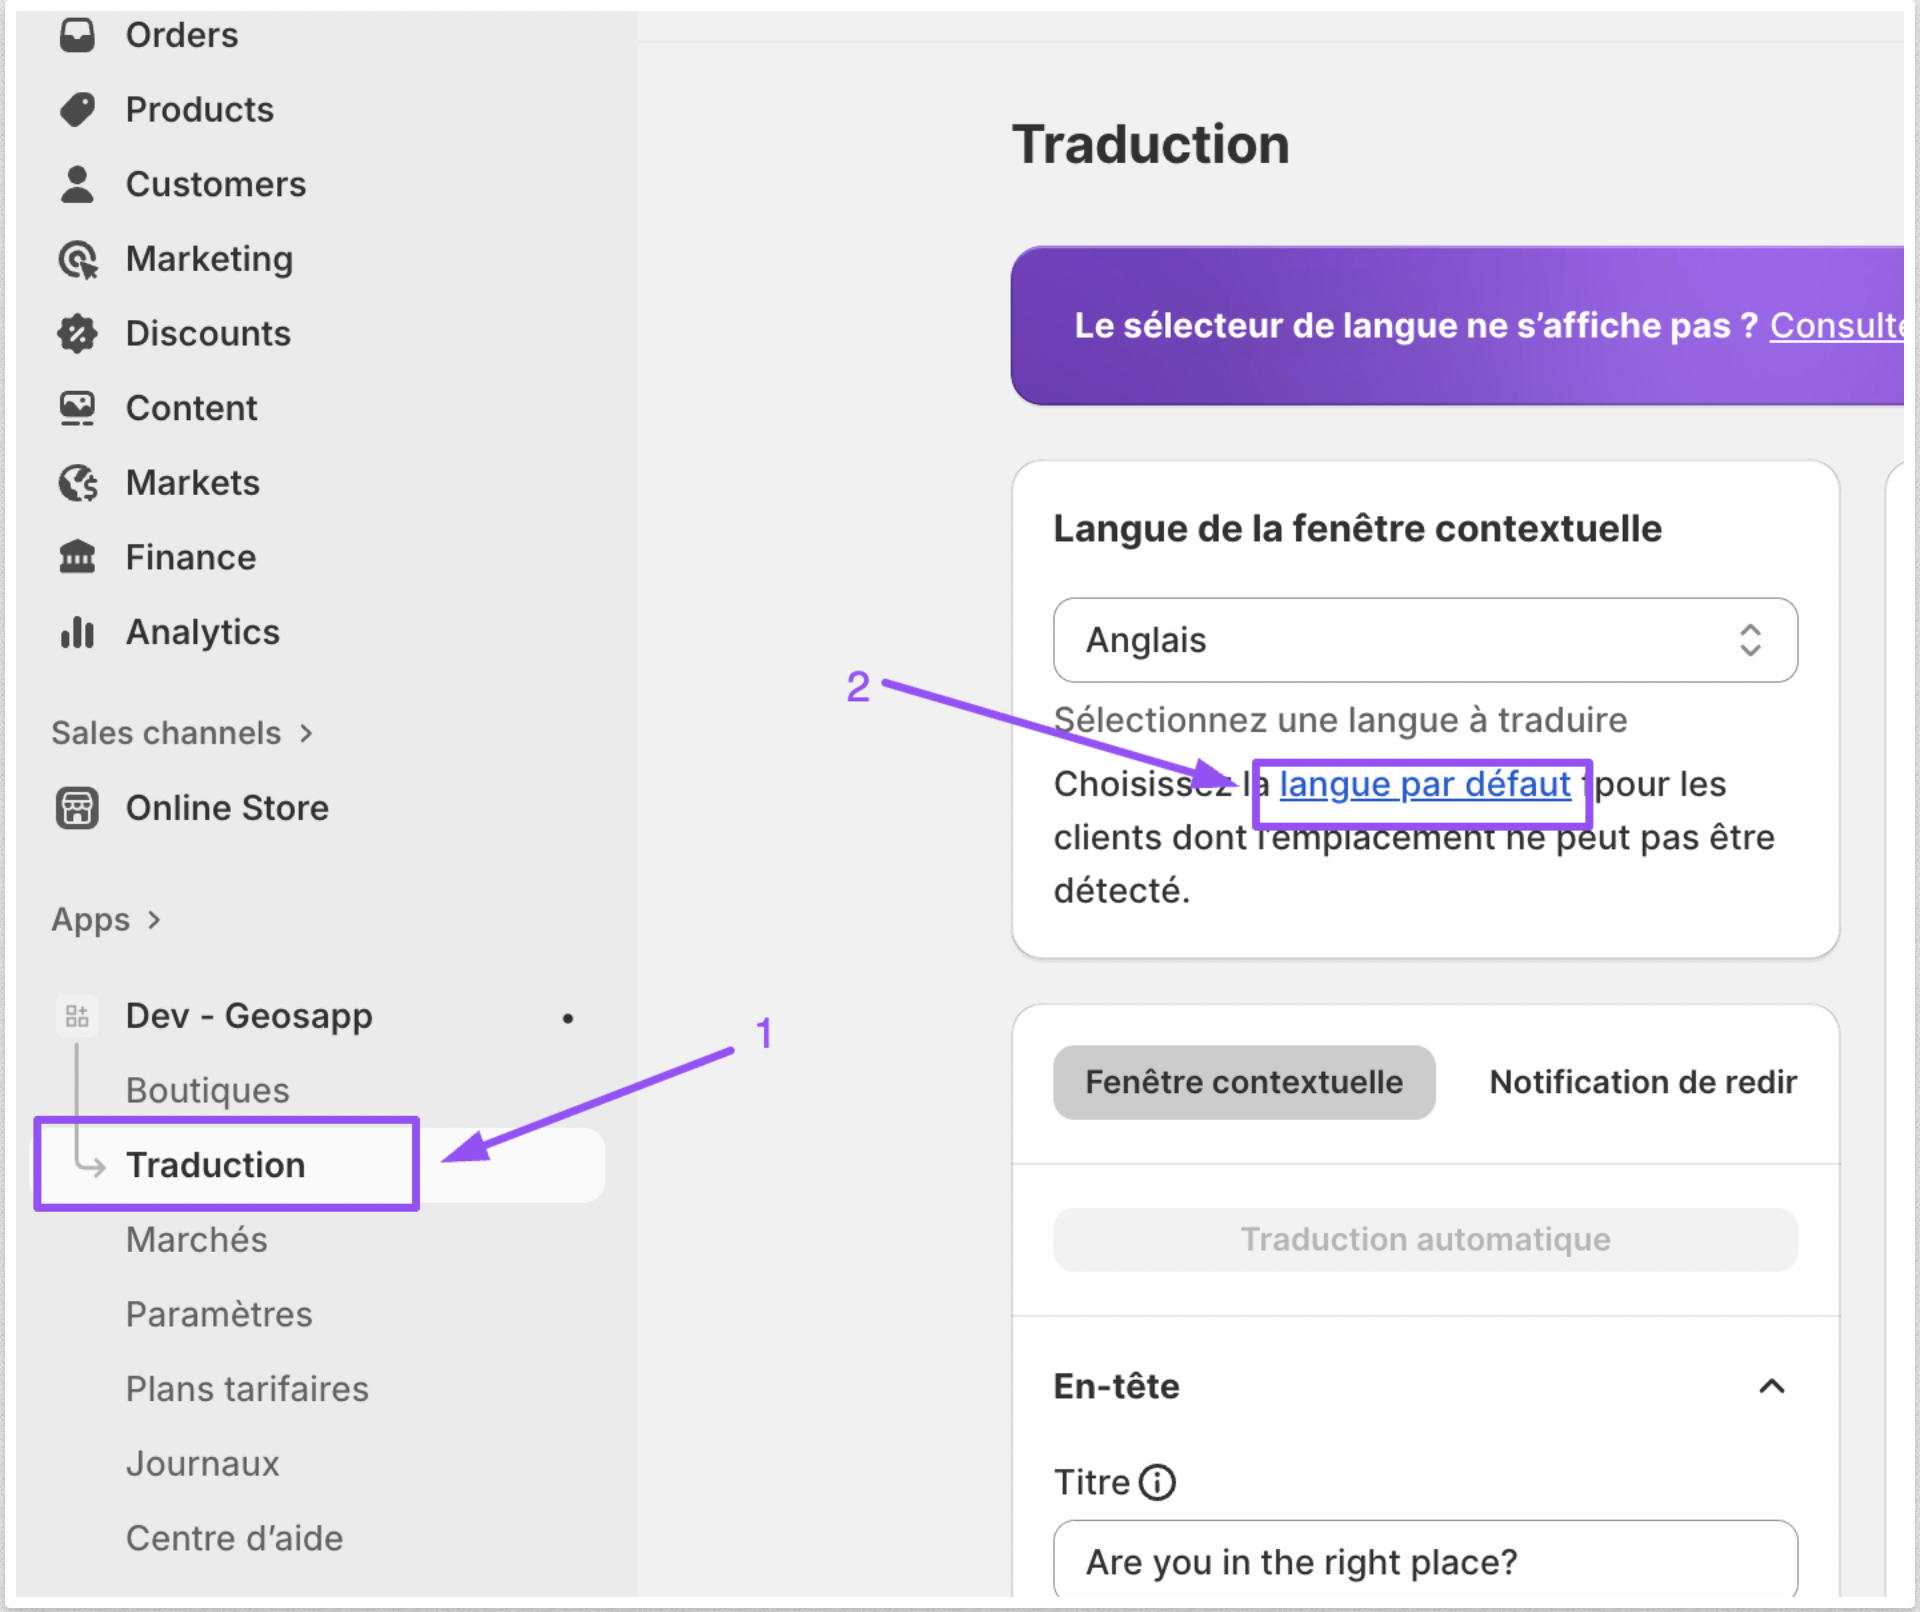Click the Products tag icon

click(x=77, y=110)
